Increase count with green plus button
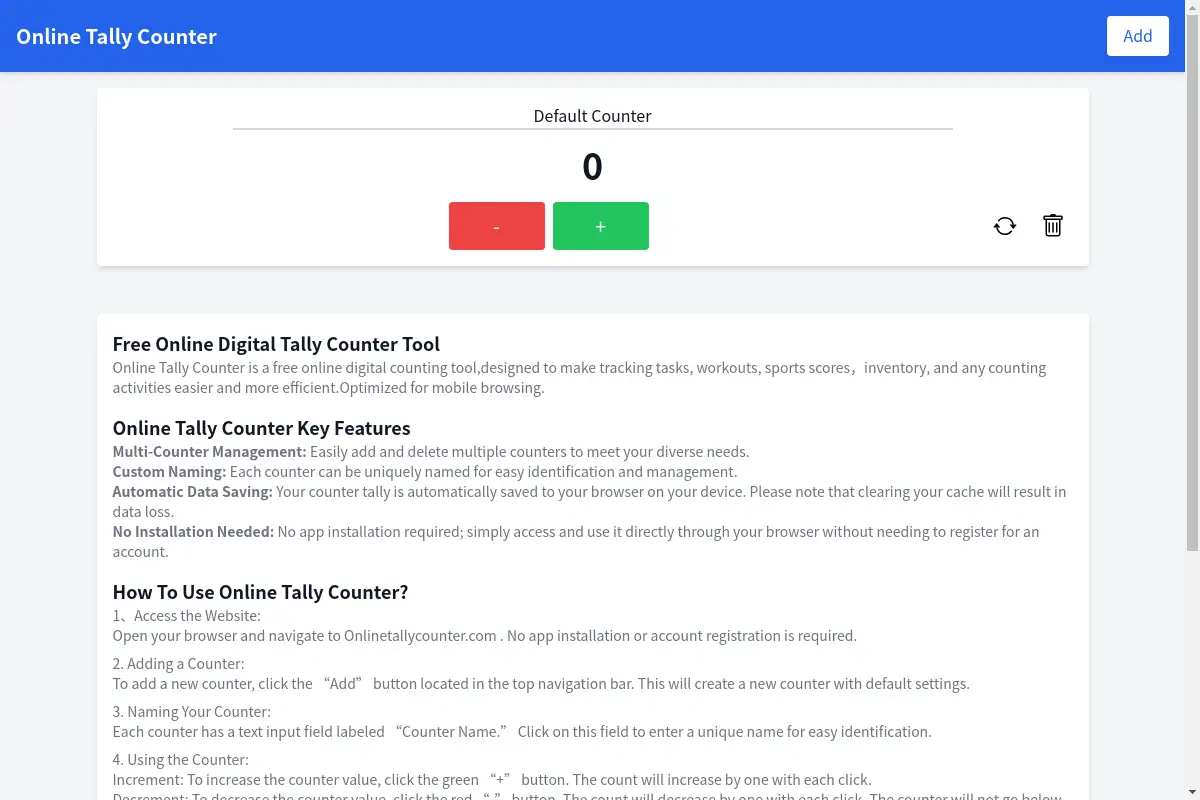The height and width of the screenshot is (800, 1200). coord(601,226)
